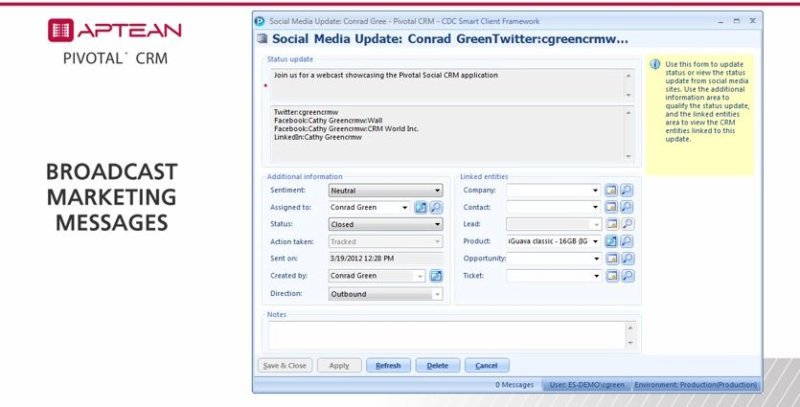
Task: Click inside the Notes text field
Action: pos(450,334)
